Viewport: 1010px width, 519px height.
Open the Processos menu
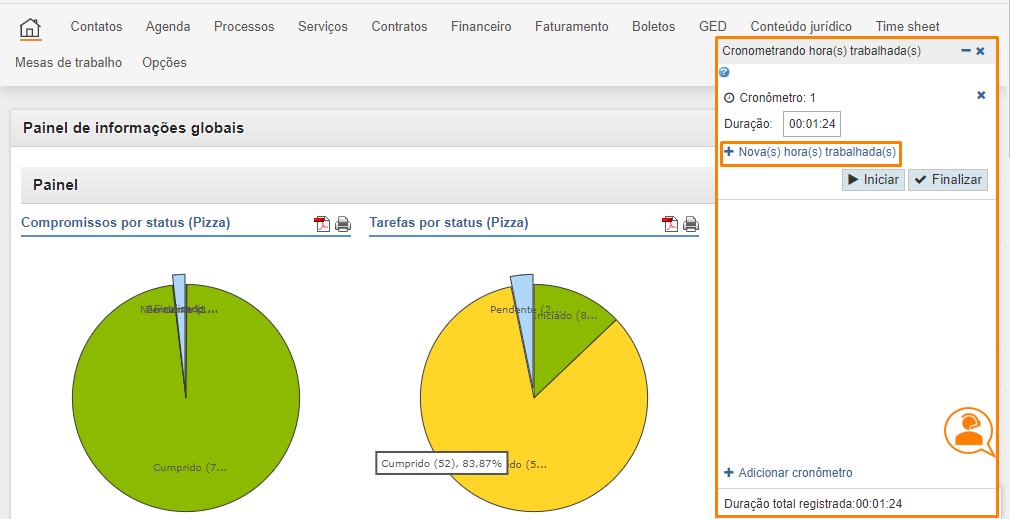point(244,27)
